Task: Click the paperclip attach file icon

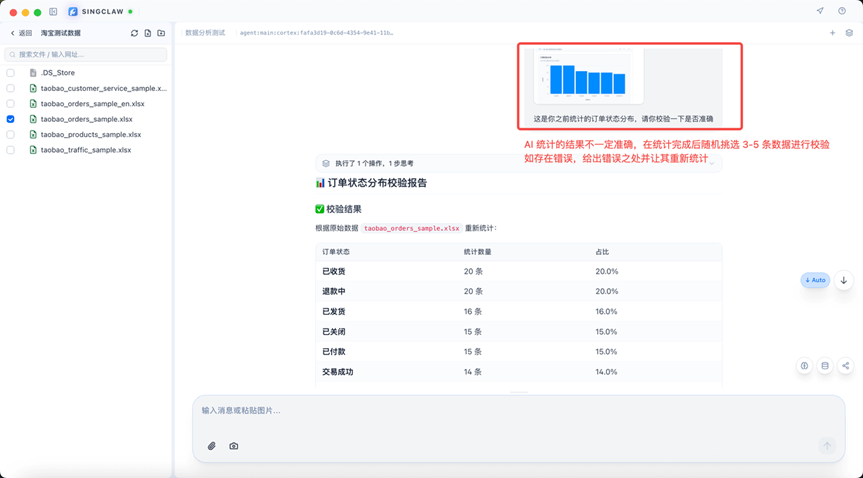Action: (x=212, y=446)
